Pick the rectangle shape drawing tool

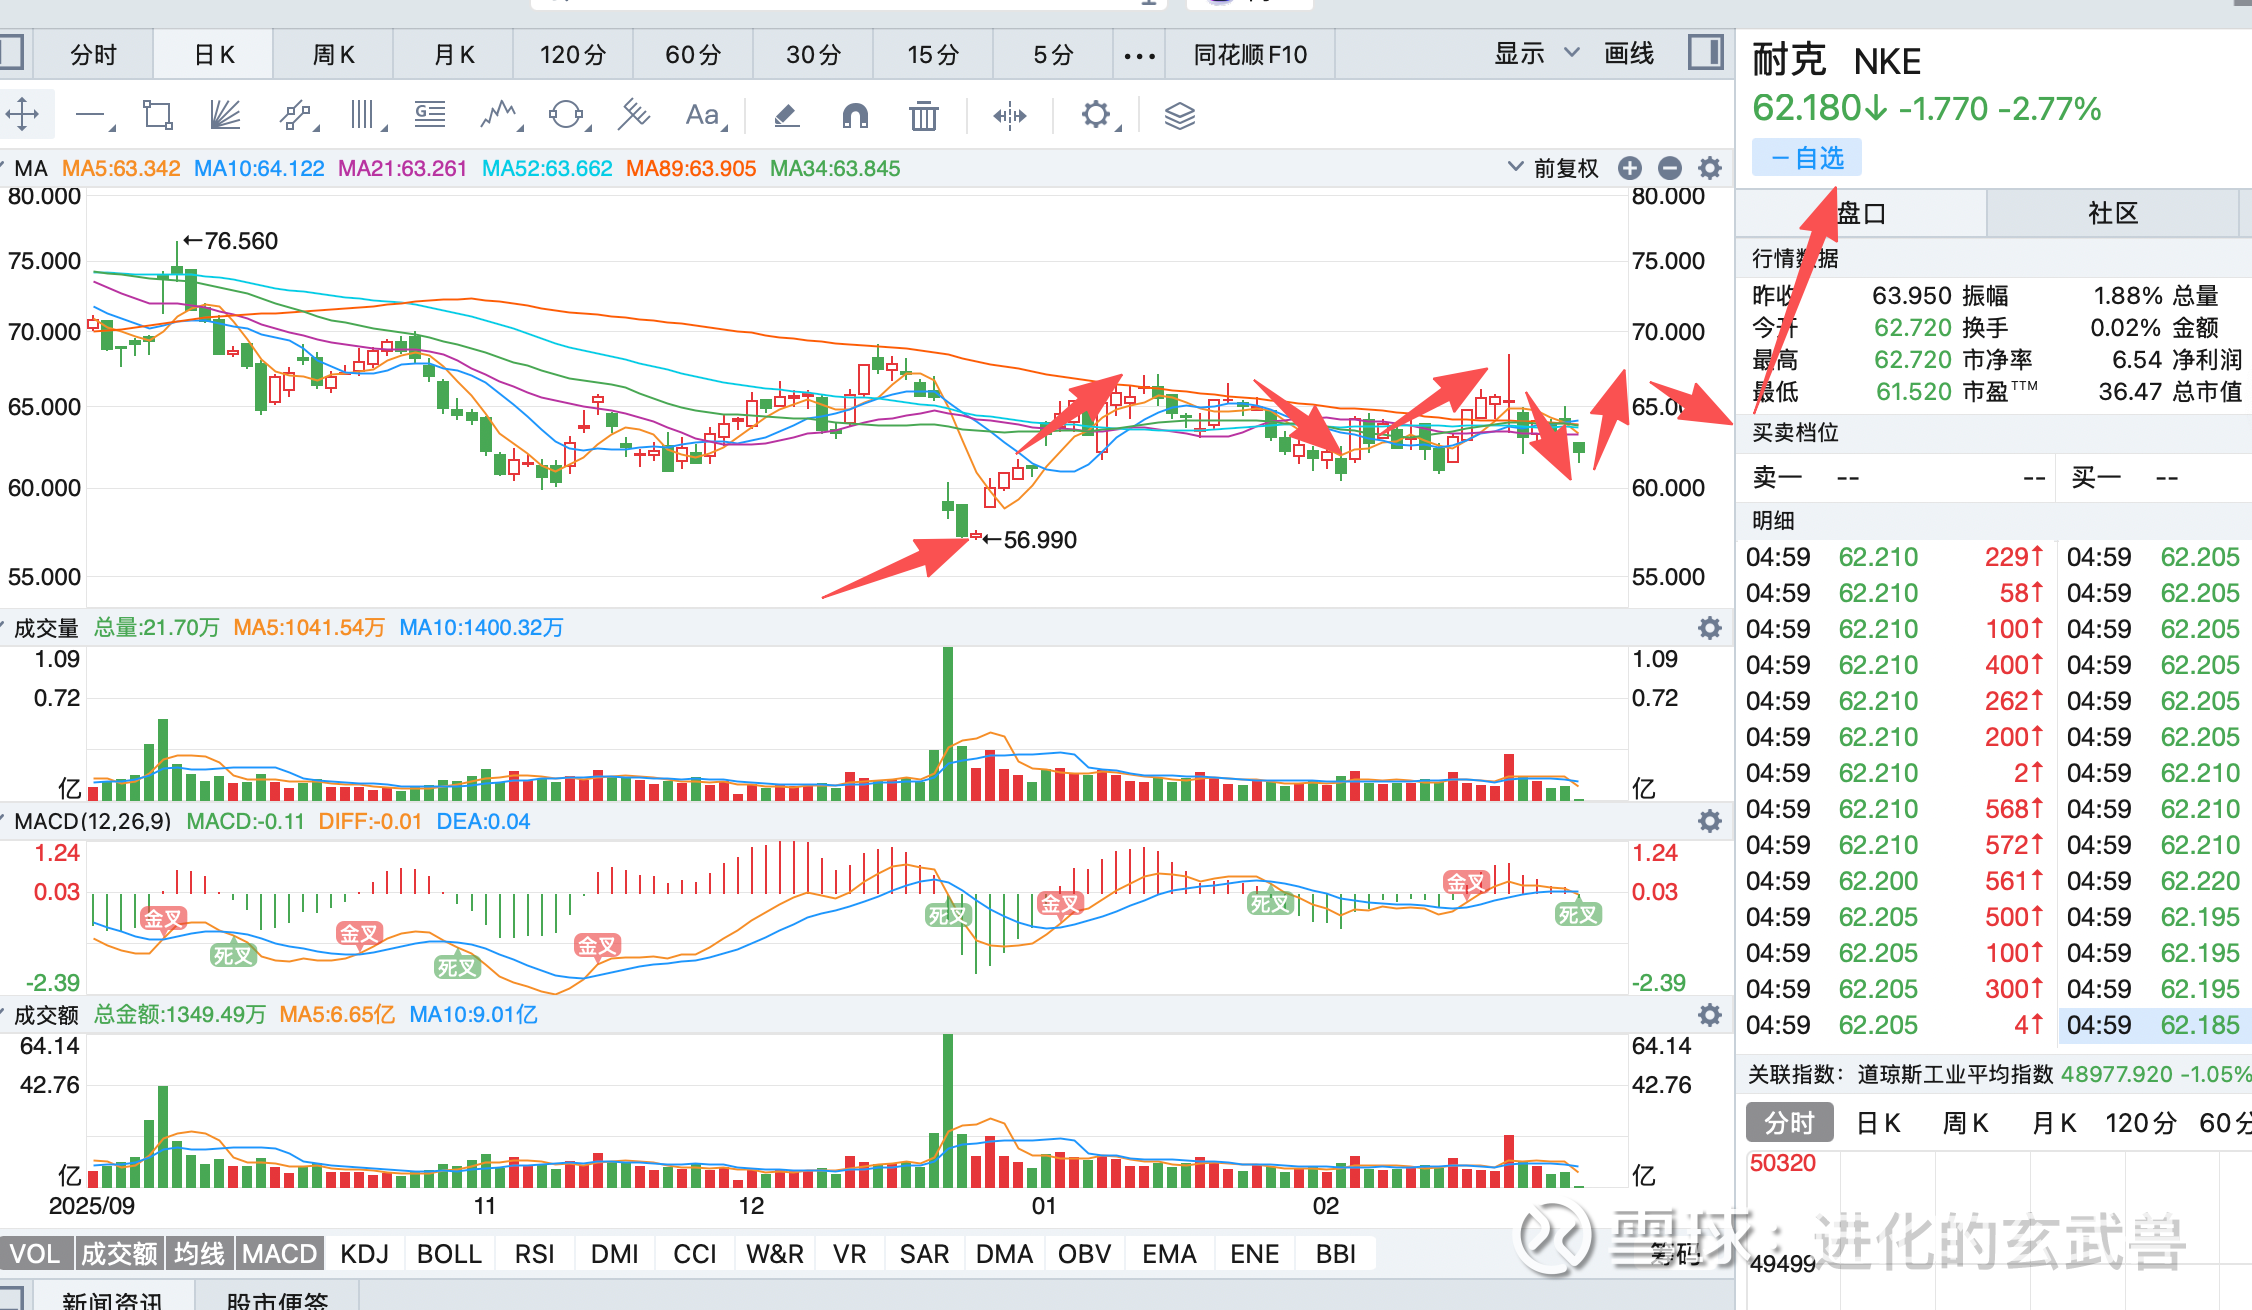click(158, 115)
